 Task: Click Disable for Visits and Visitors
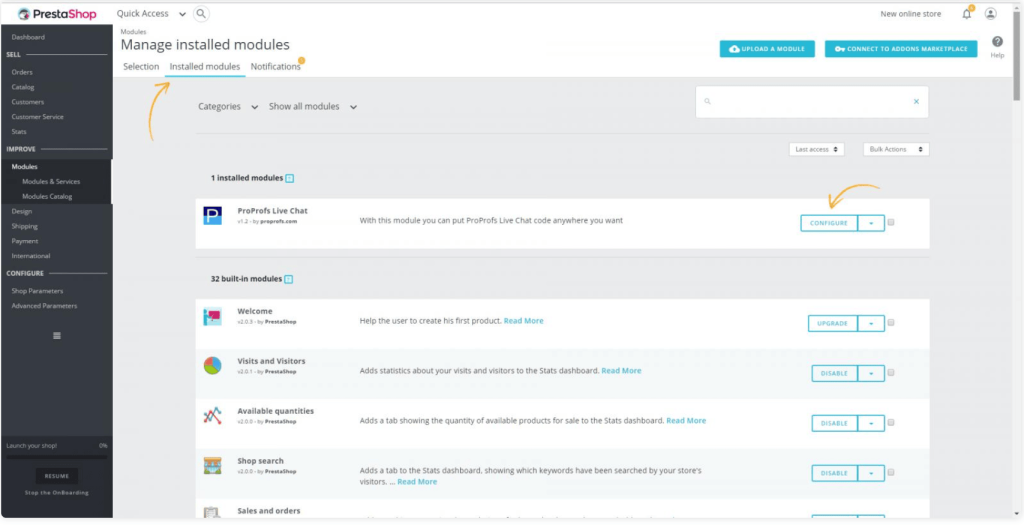(x=835, y=374)
